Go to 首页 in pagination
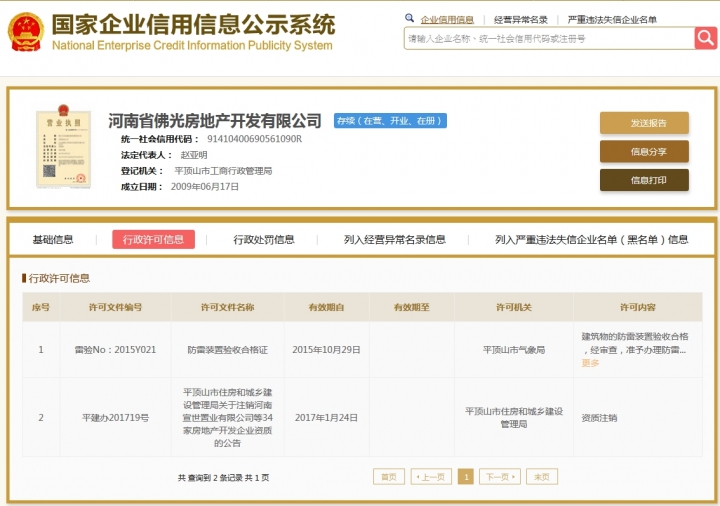 coord(389,477)
